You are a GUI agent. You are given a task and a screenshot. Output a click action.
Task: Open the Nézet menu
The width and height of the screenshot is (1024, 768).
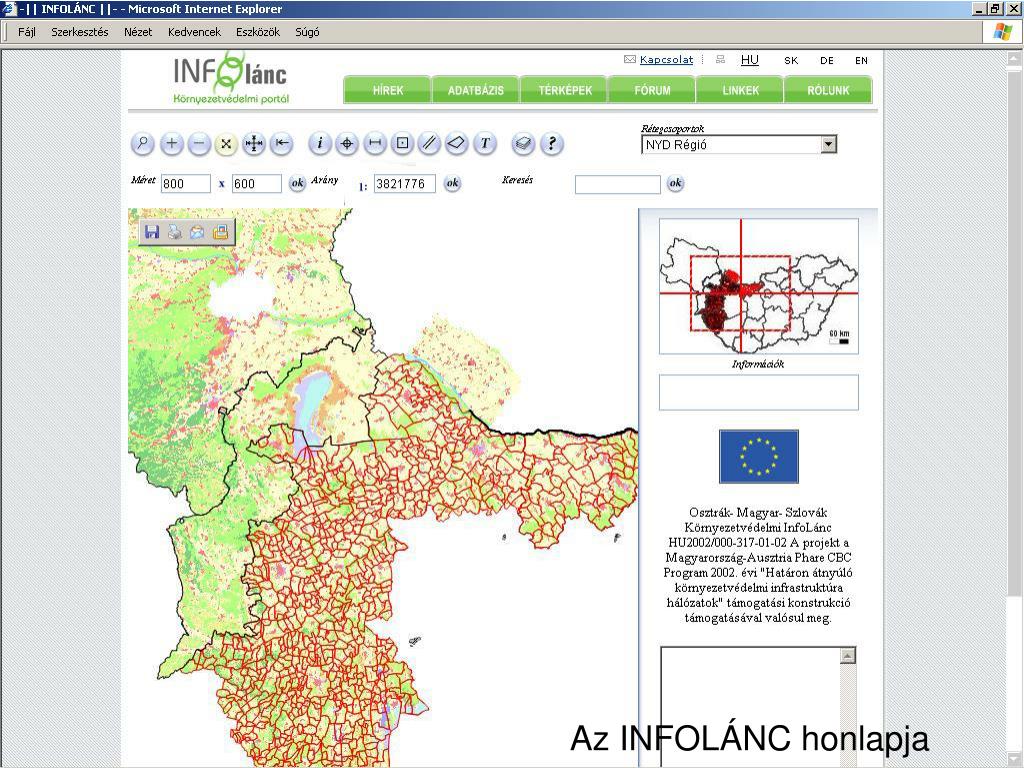pyautogui.click(x=138, y=32)
